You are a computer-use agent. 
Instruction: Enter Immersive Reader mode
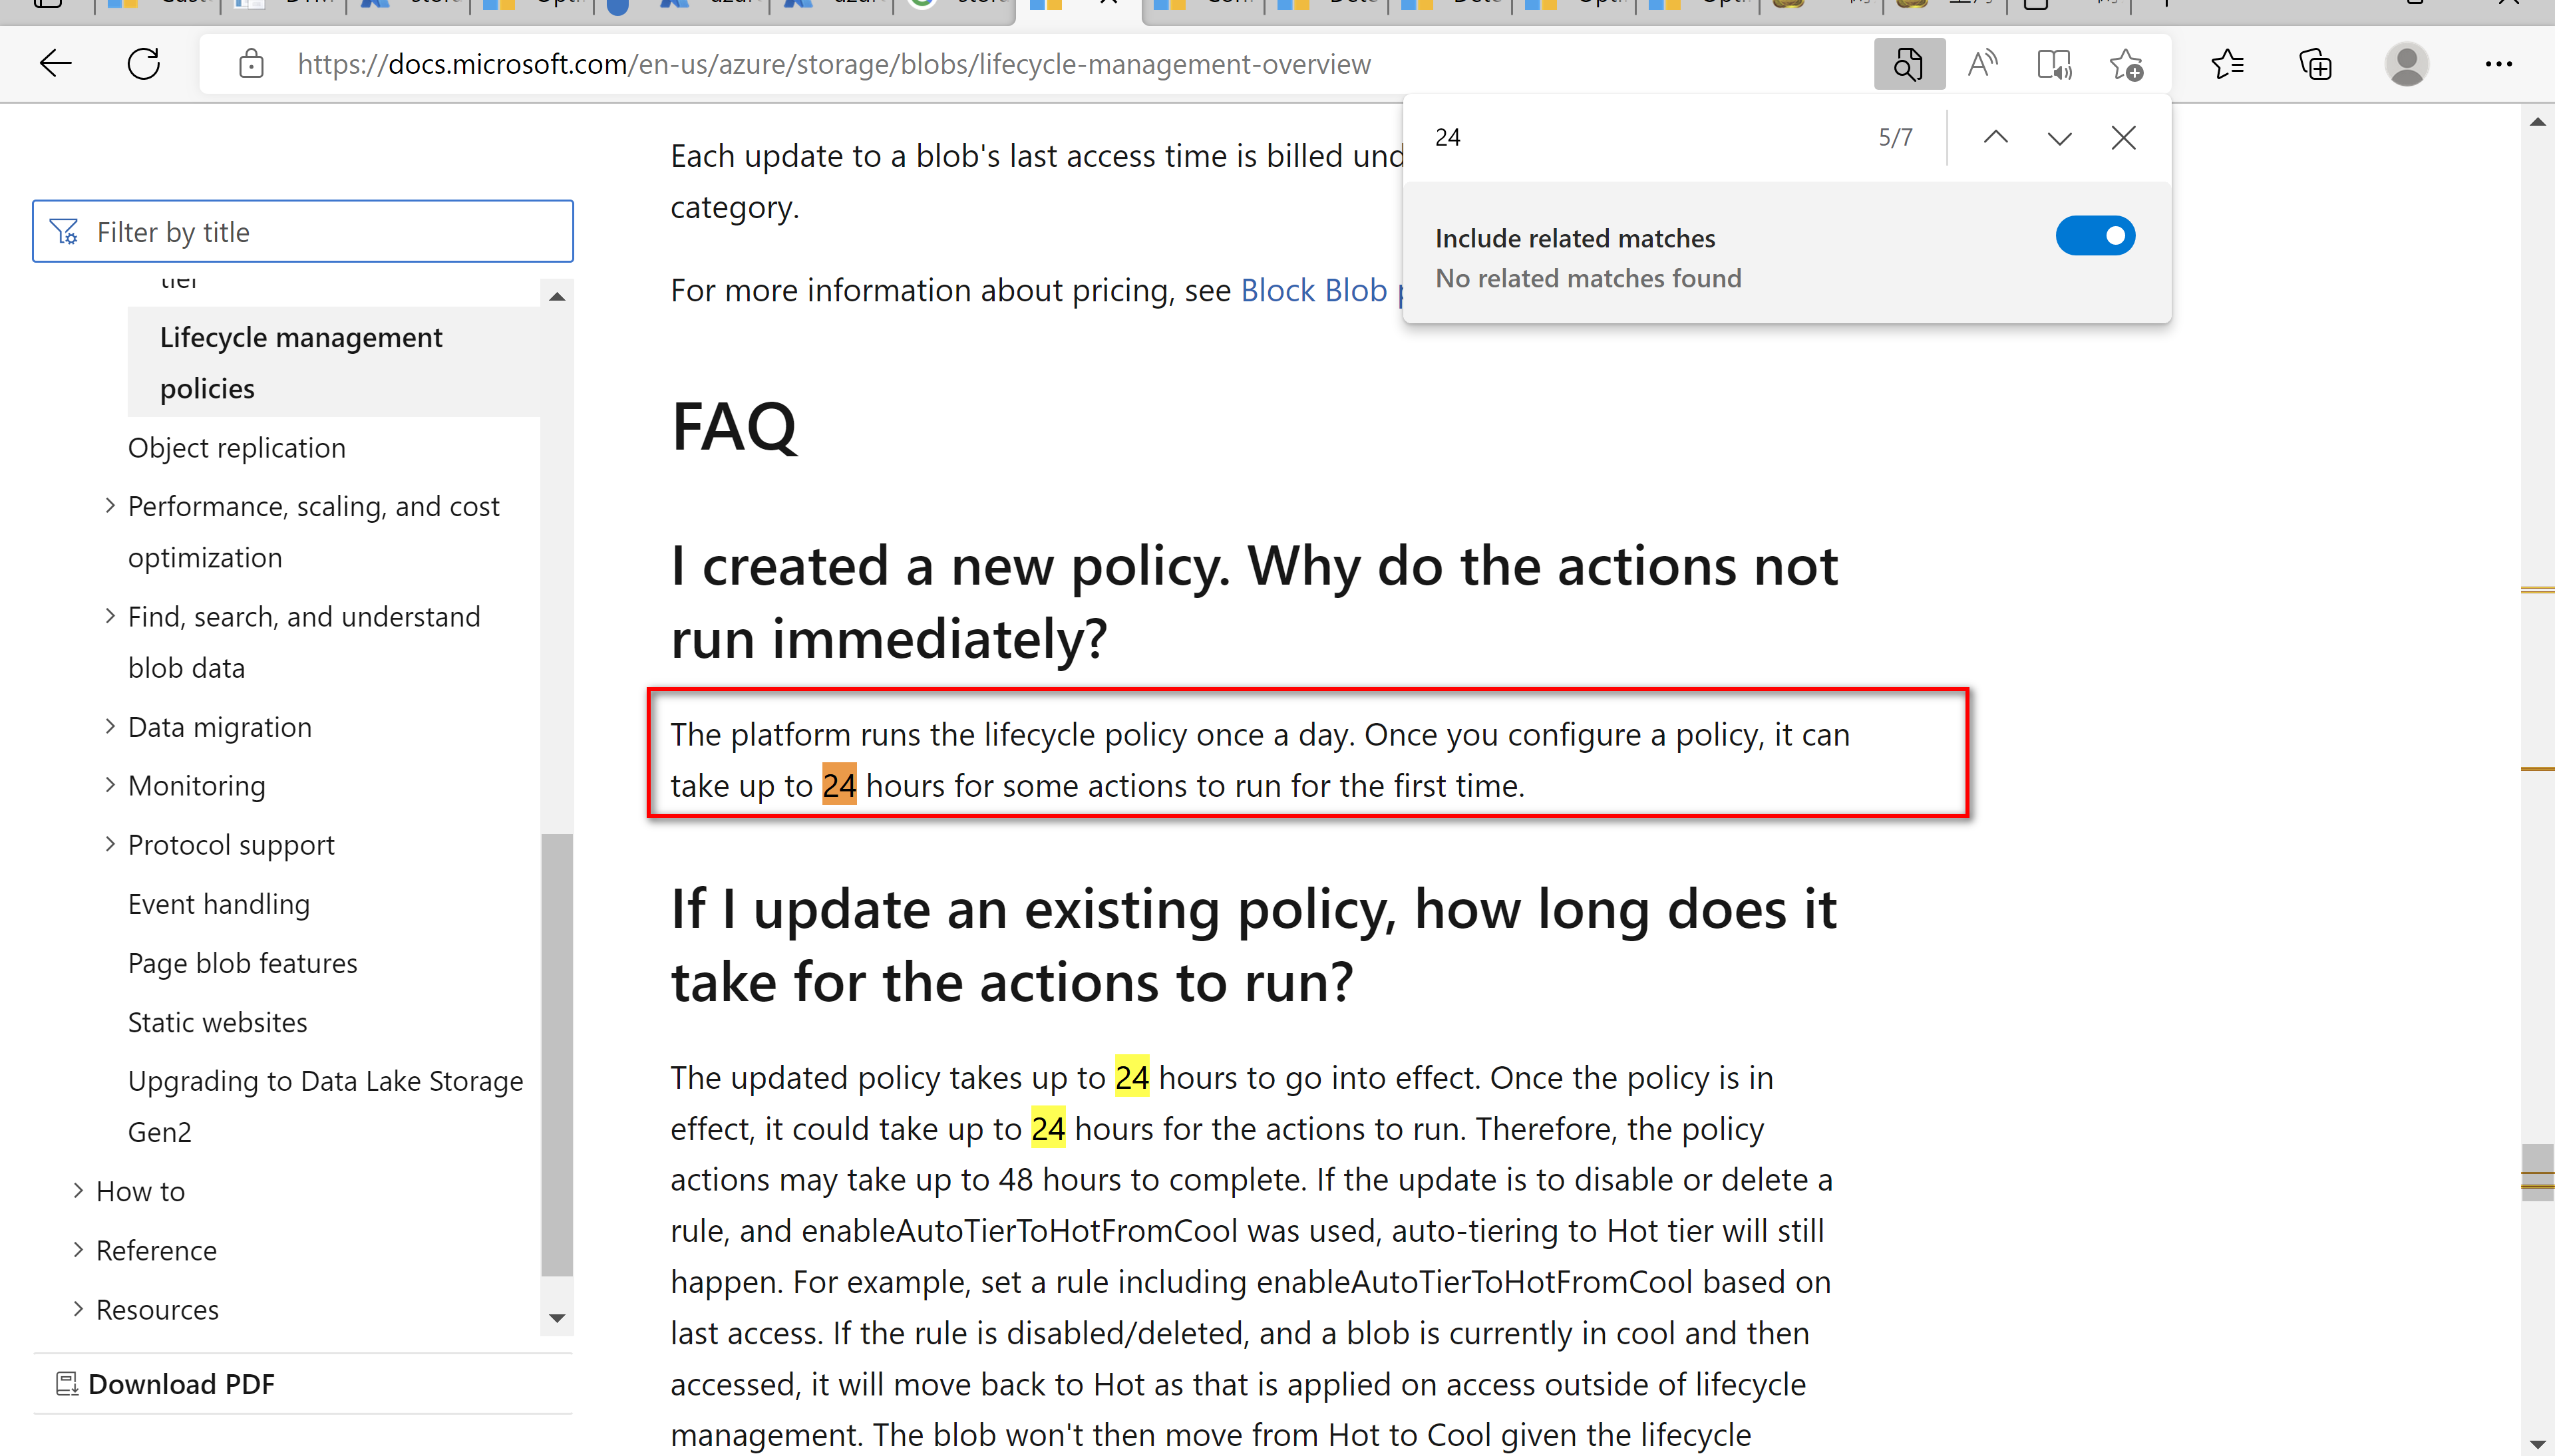2054,63
